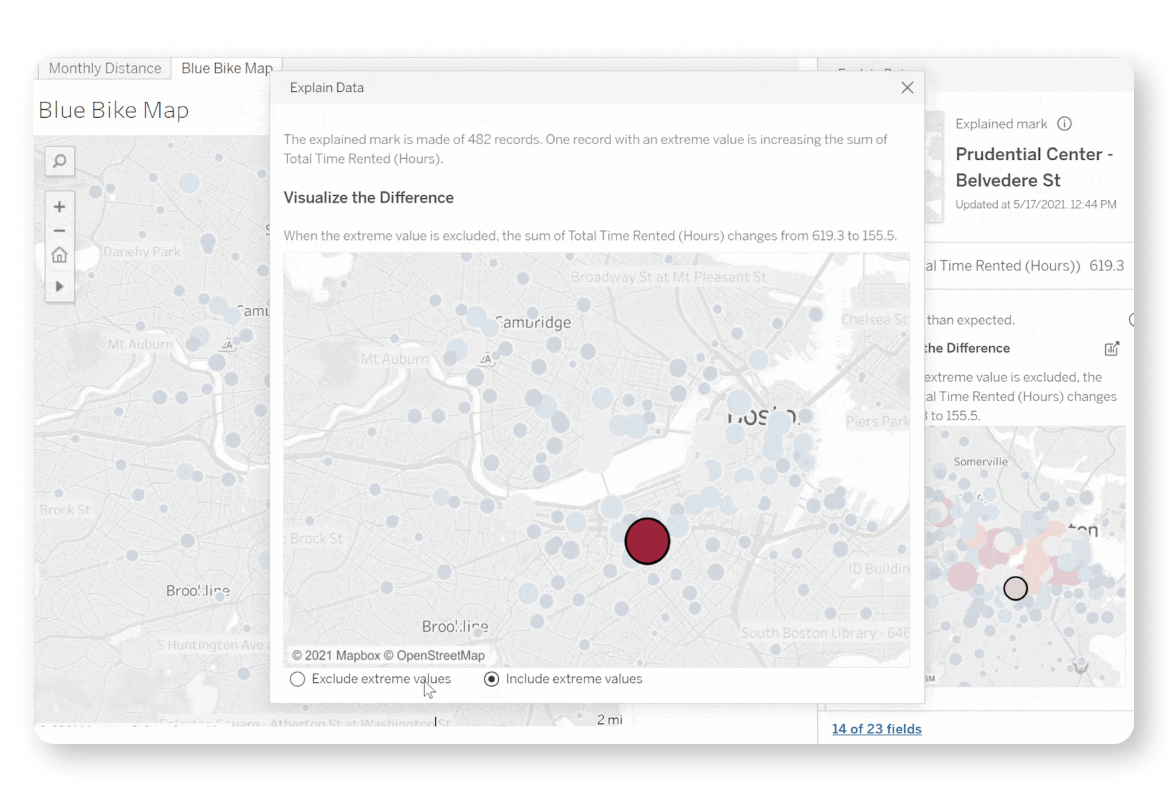This screenshot has width=1170, height=801.
Task: Expand map tools with arrow icon
Action: (x=60, y=287)
